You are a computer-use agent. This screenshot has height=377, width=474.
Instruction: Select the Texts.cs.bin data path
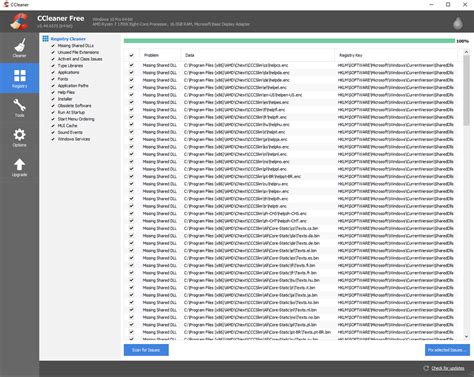point(251,228)
